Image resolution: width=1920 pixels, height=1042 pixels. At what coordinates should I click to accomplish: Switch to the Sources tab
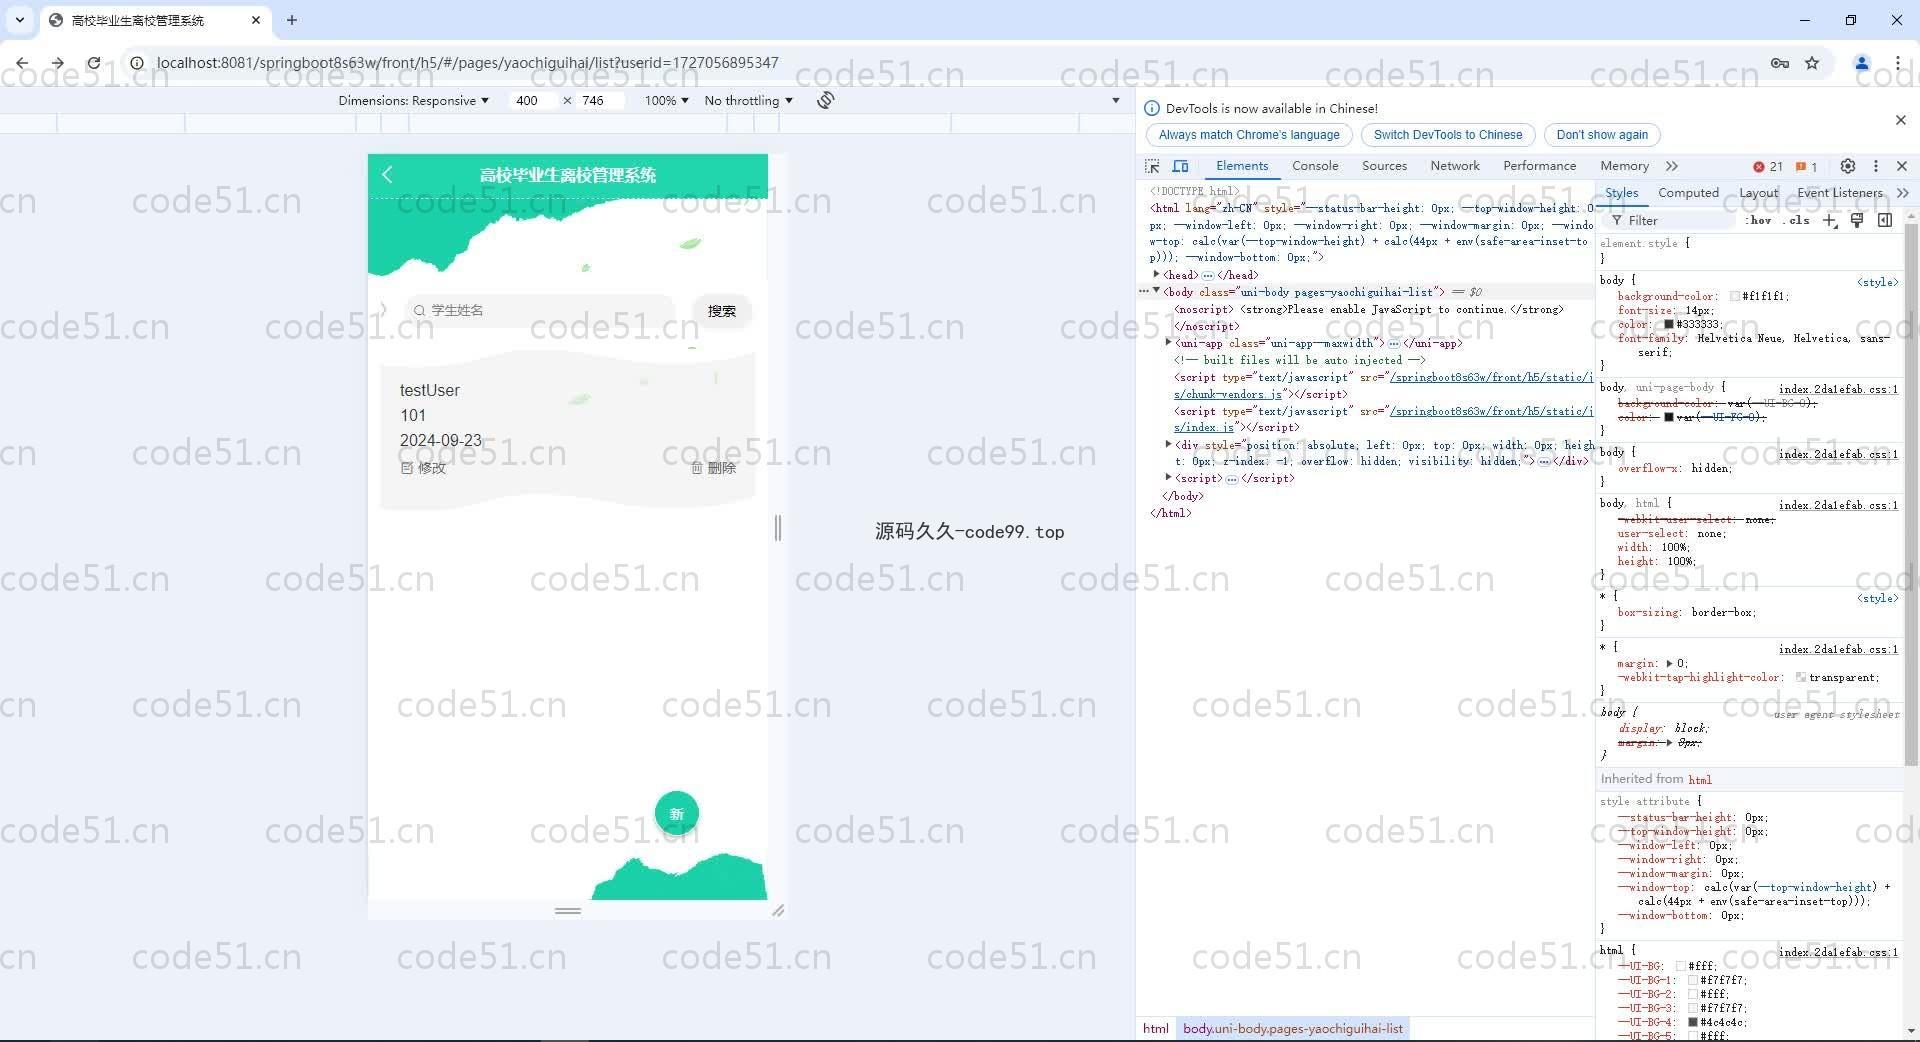pyautogui.click(x=1384, y=166)
